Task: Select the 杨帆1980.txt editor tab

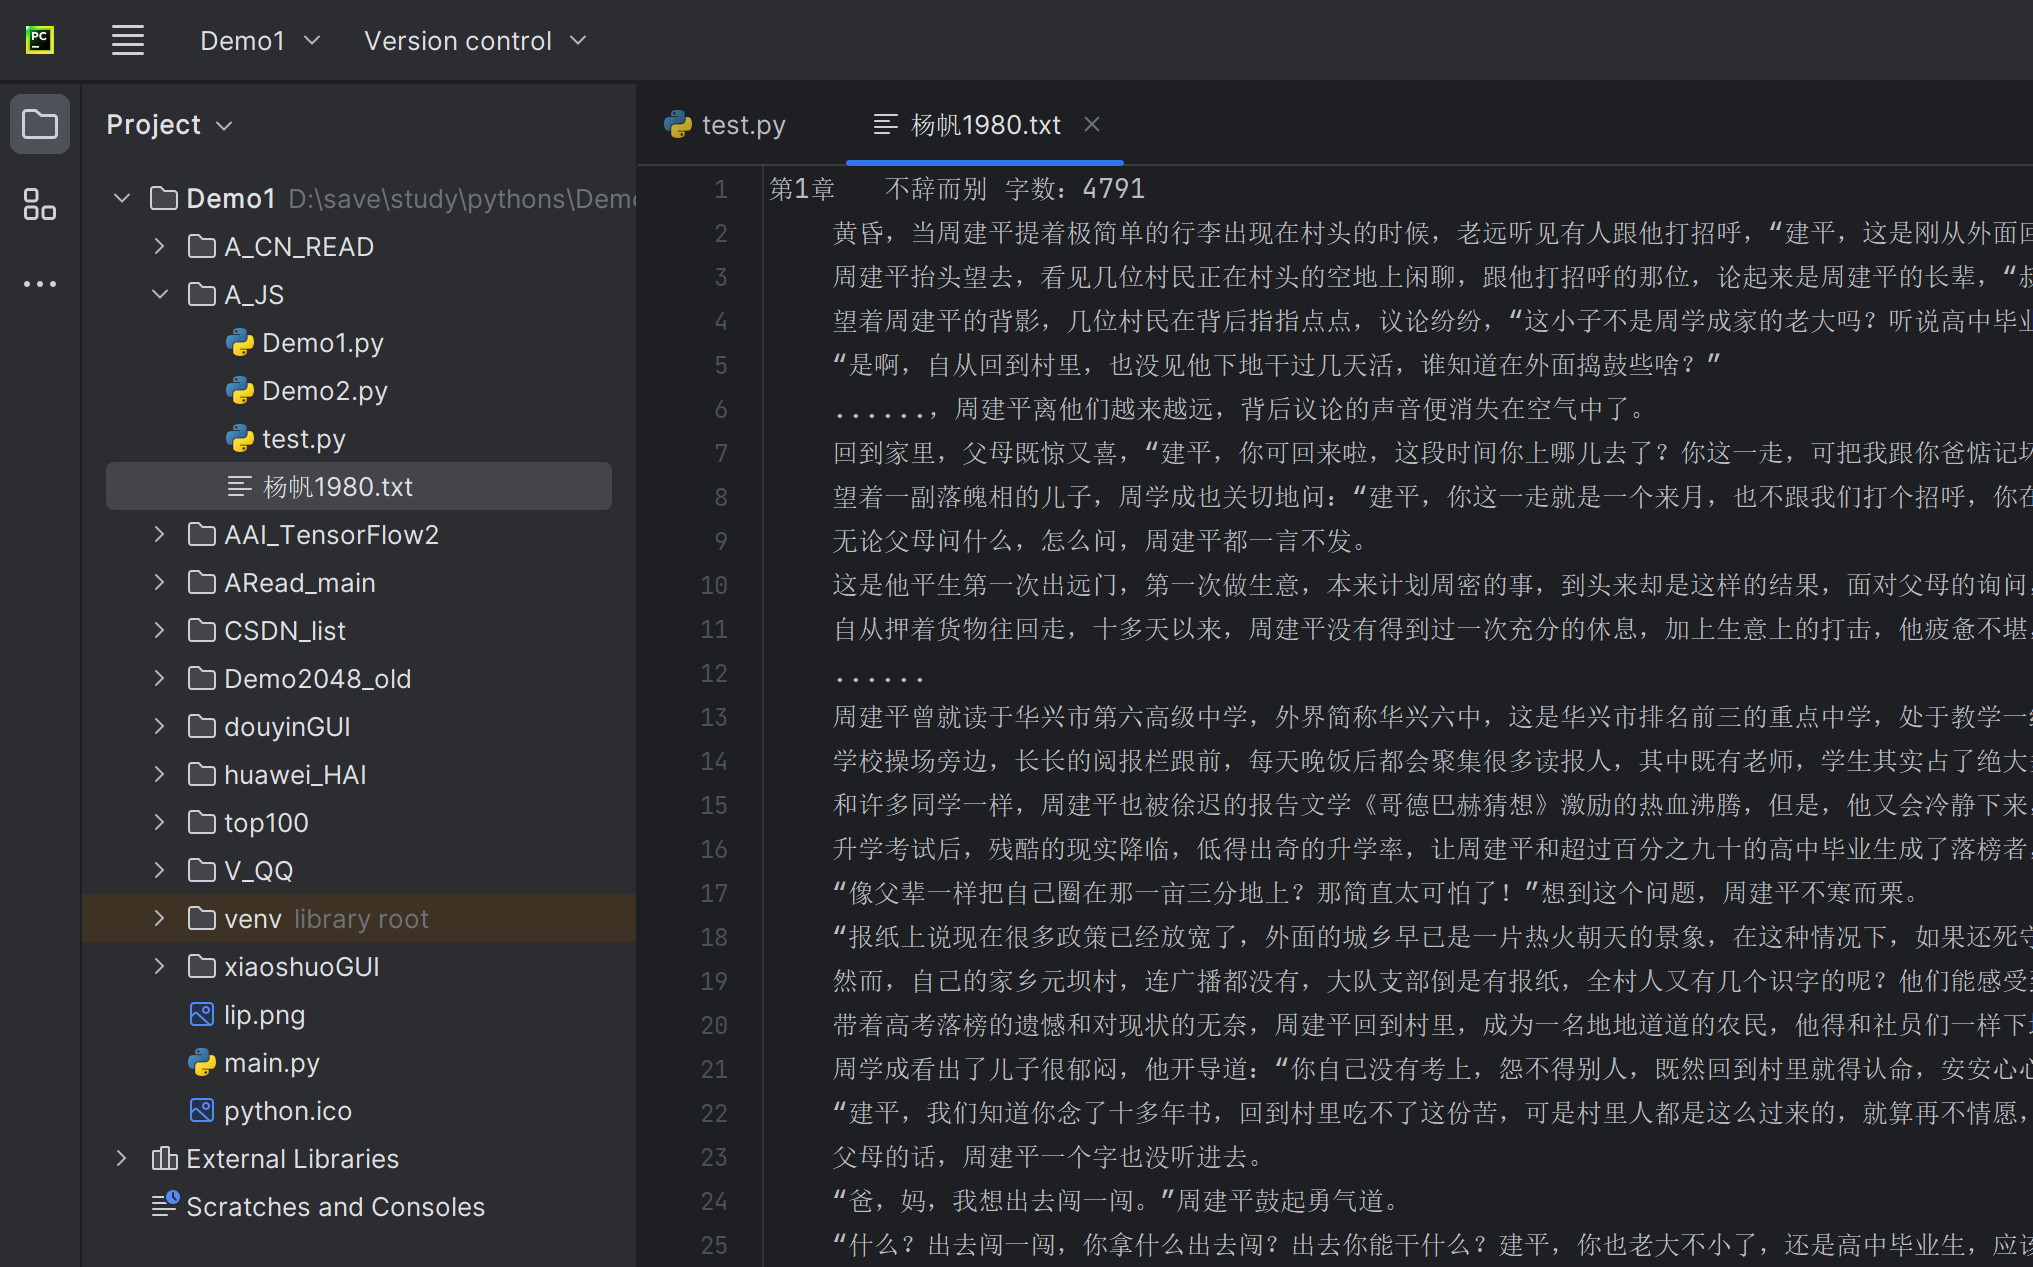Action: point(984,125)
